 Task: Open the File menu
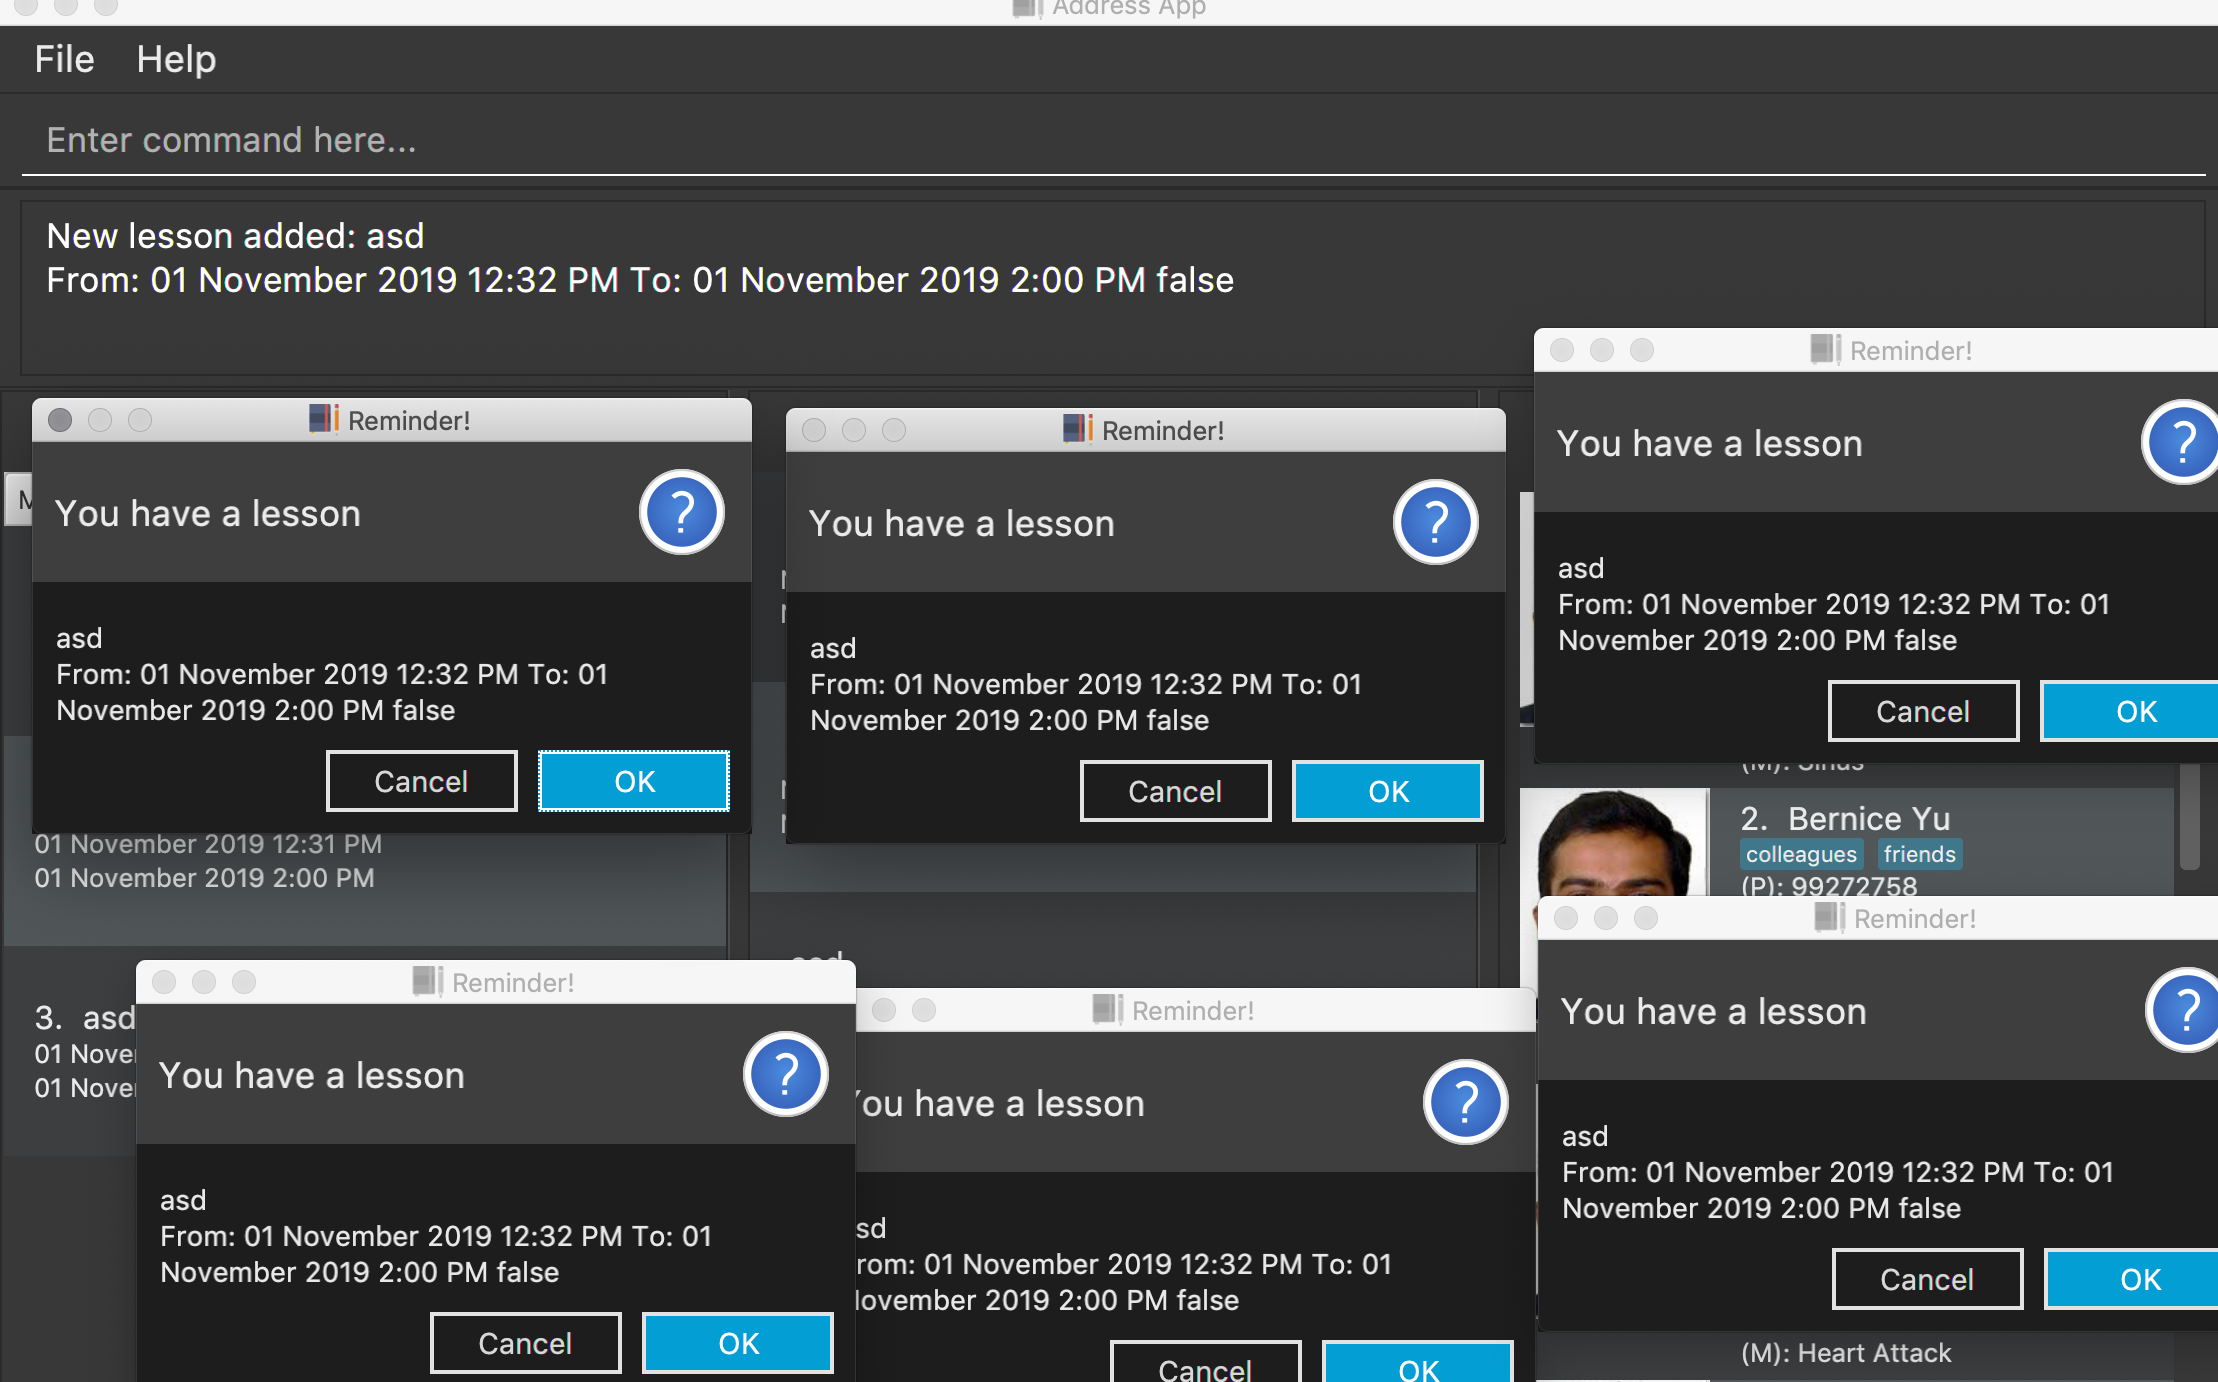[64, 59]
